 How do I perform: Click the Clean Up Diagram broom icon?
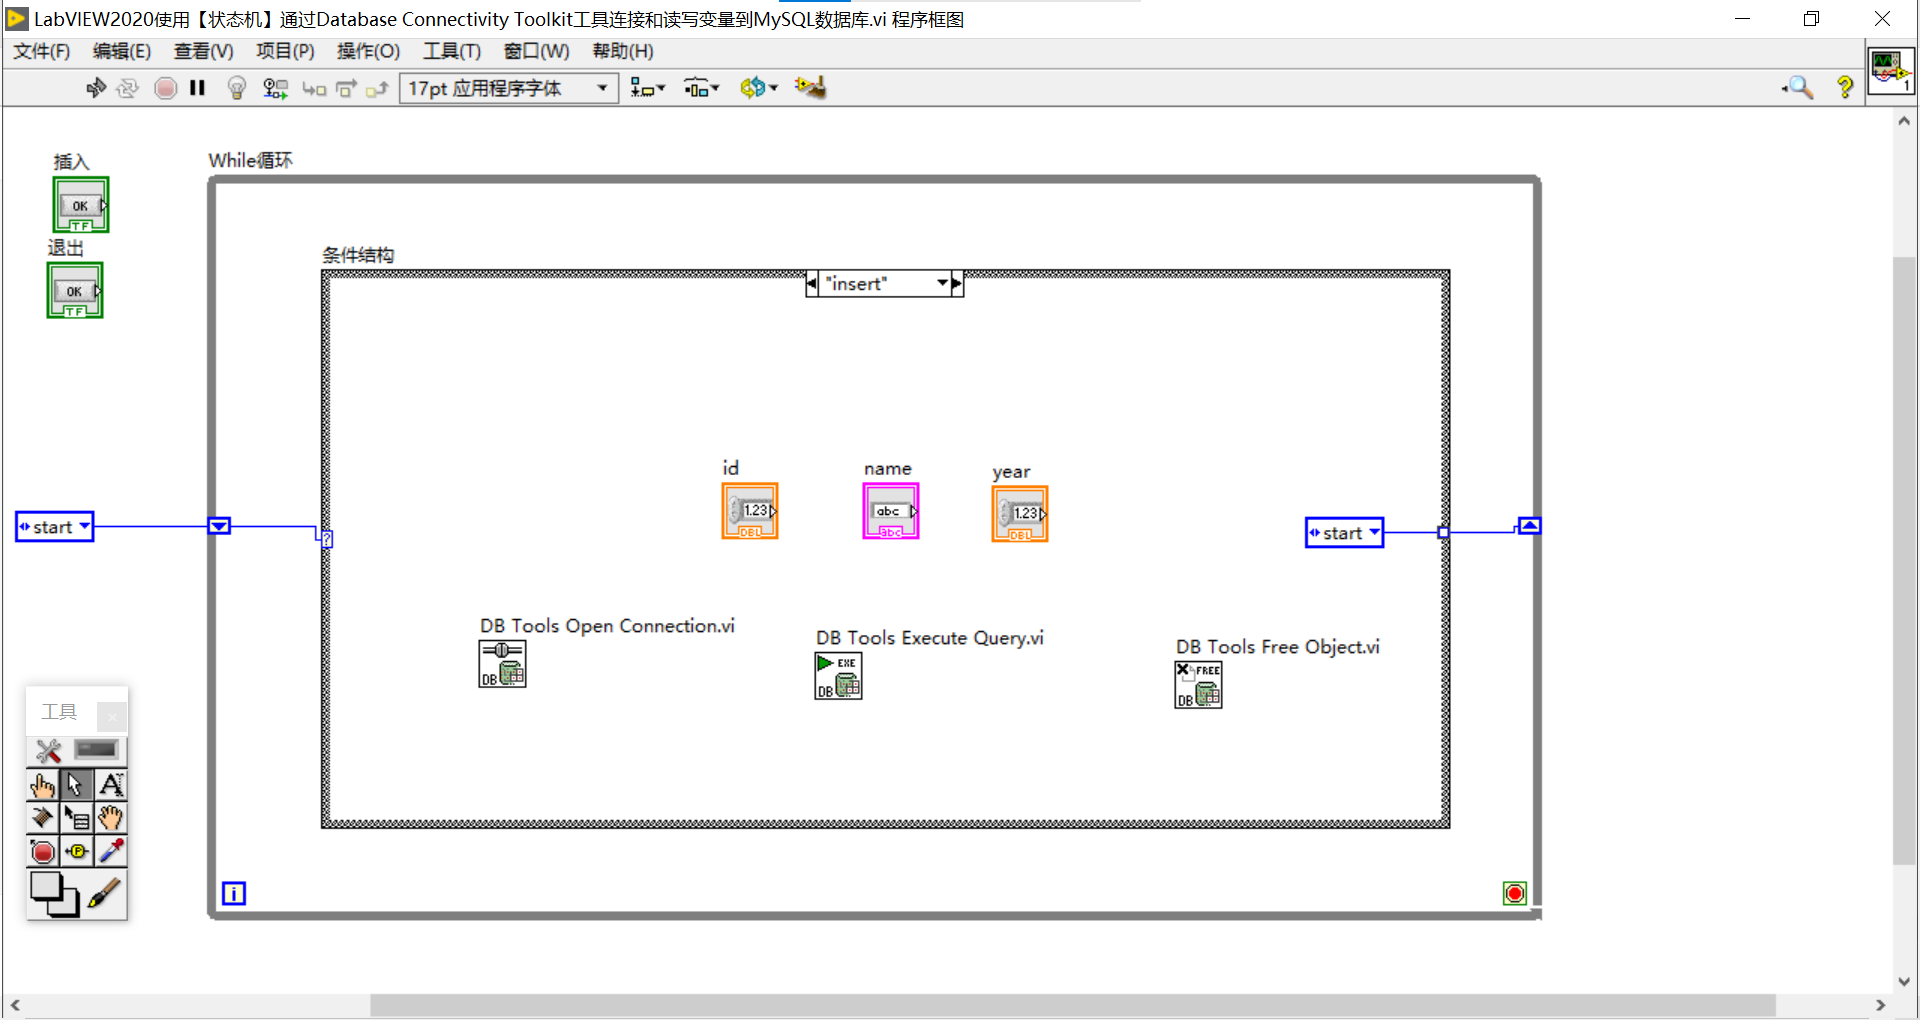point(810,88)
